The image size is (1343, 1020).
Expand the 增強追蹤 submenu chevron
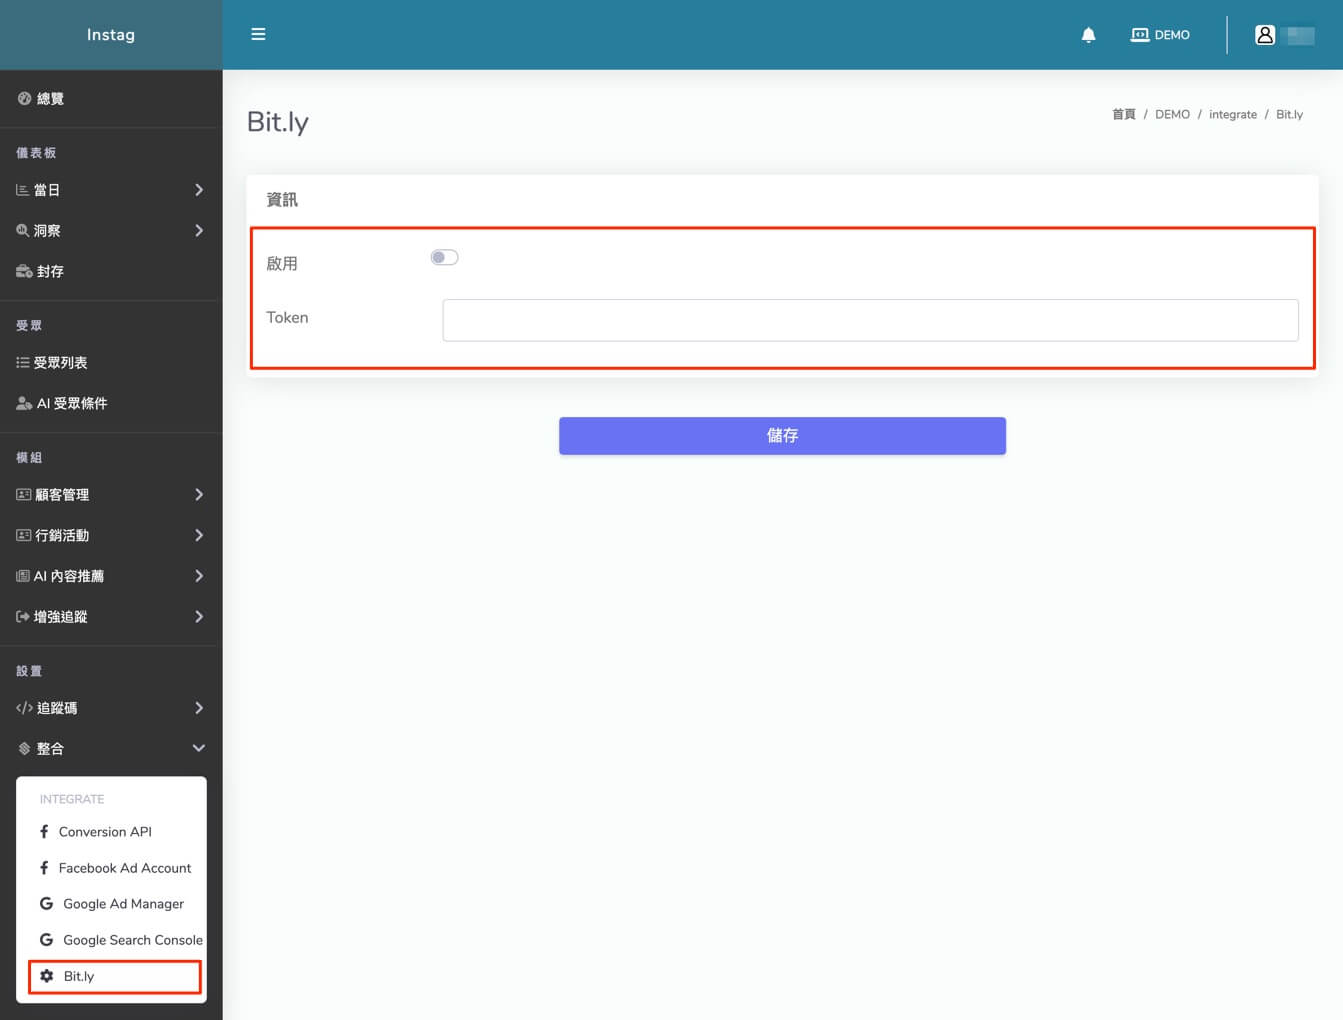pos(199,617)
